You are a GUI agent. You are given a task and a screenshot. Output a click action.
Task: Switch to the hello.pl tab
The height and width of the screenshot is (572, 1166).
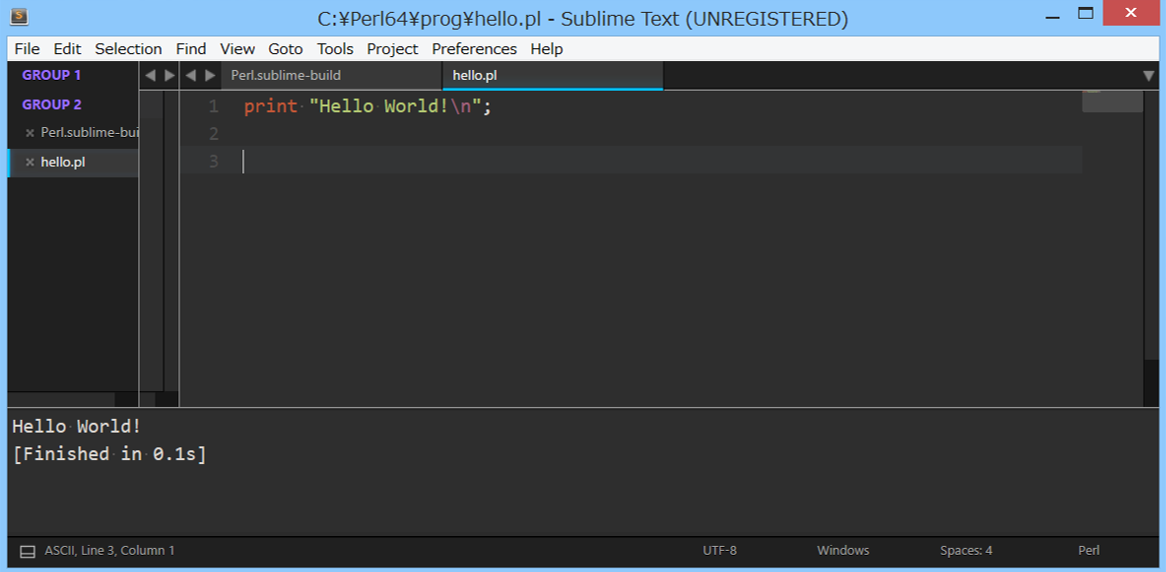(x=553, y=76)
